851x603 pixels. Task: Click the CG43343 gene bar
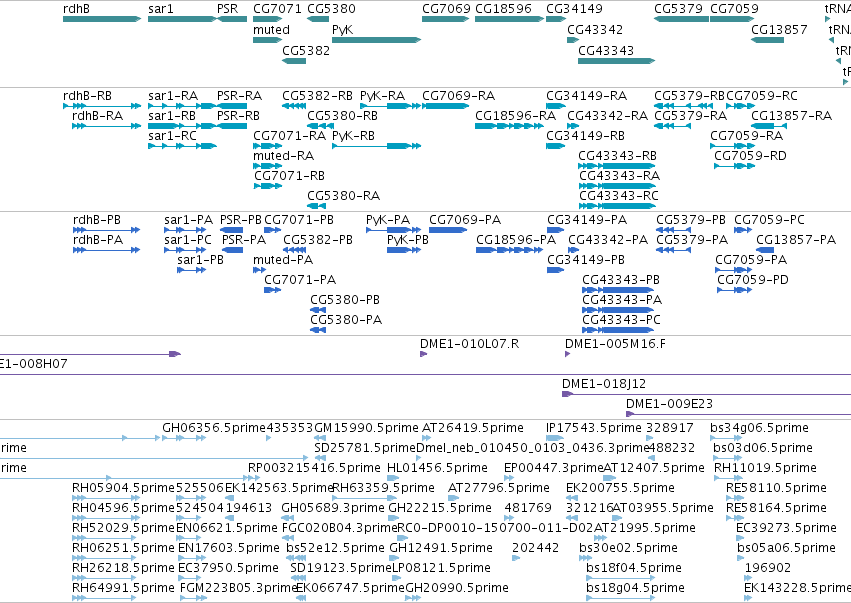[617, 60]
